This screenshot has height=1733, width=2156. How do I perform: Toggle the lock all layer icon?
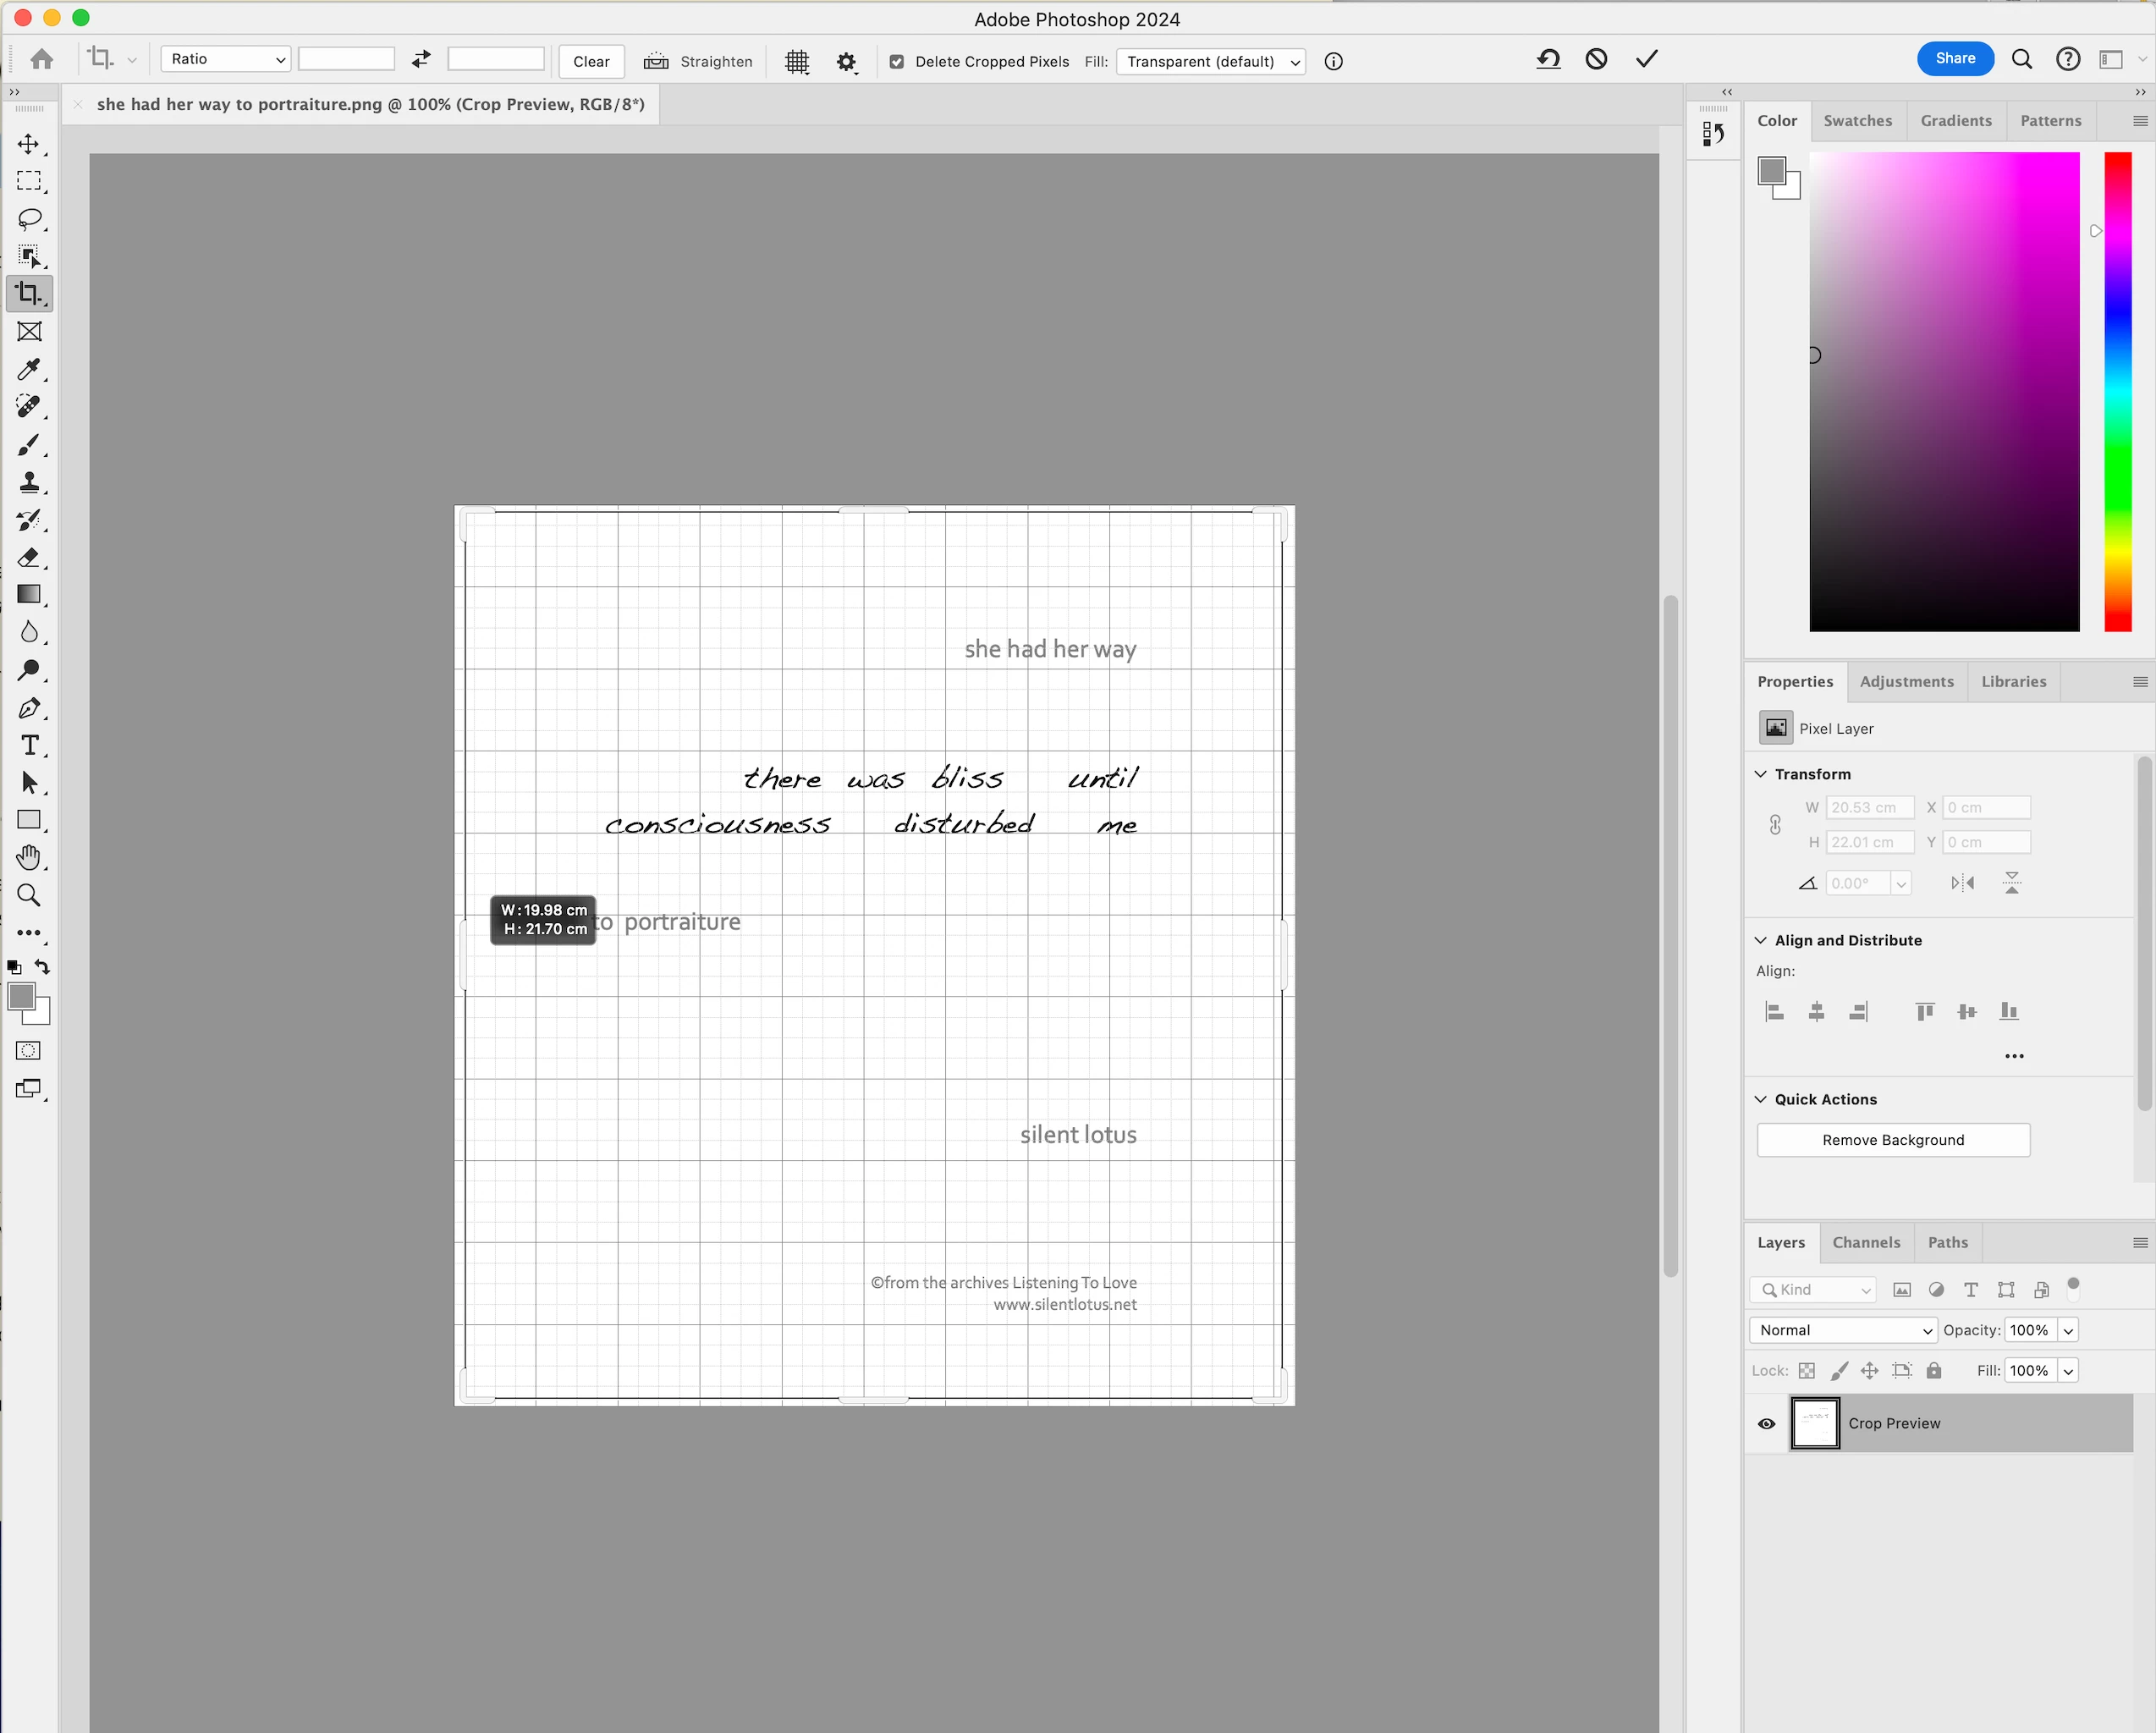coord(1934,1371)
